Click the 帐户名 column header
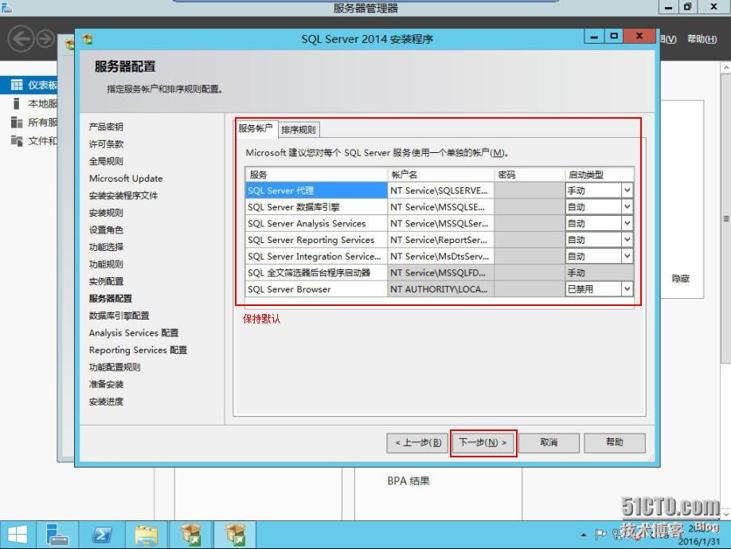The height and width of the screenshot is (549, 731). pyautogui.click(x=440, y=174)
